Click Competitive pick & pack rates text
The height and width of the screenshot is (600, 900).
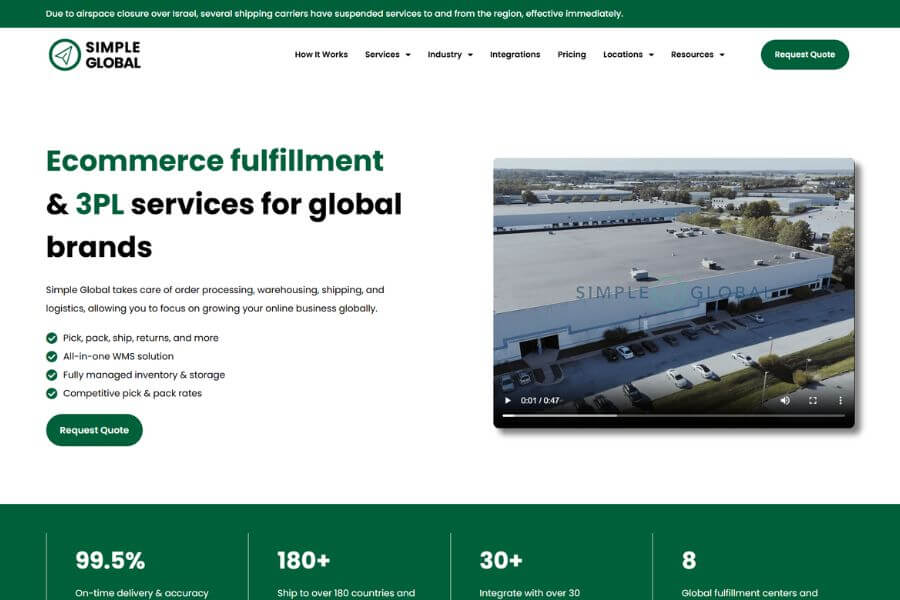[x=133, y=393]
